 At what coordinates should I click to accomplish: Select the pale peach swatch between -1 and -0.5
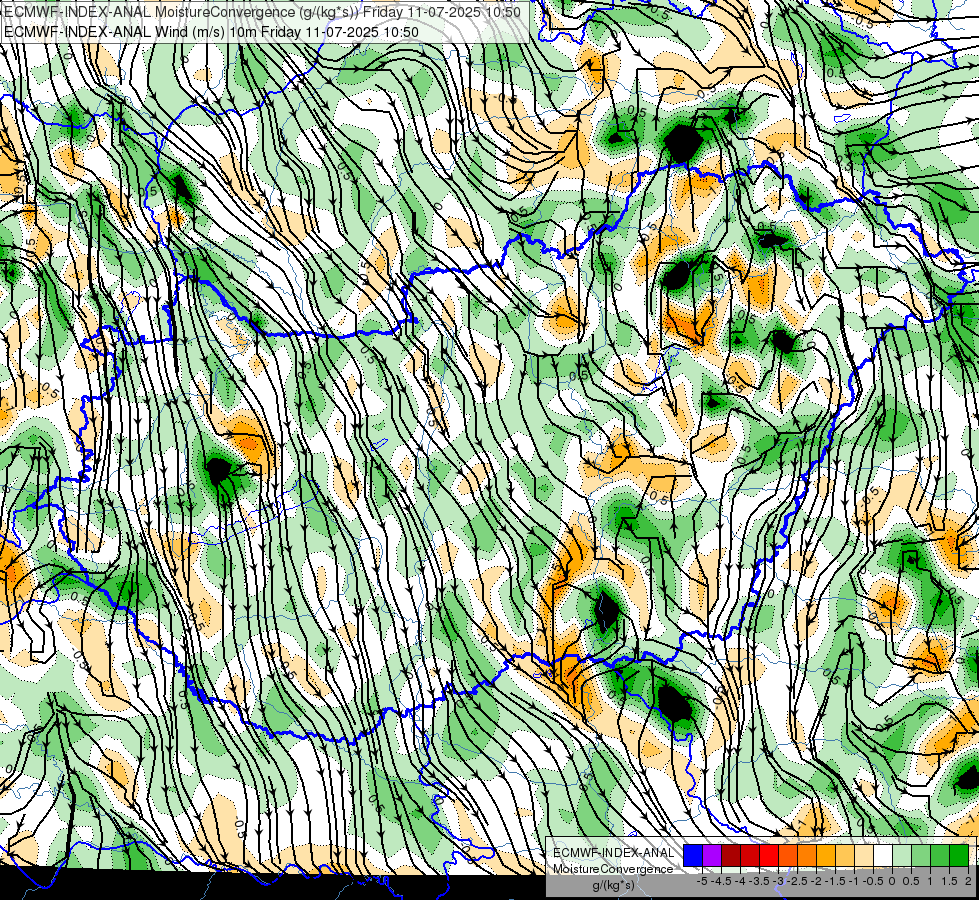coord(863,856)
